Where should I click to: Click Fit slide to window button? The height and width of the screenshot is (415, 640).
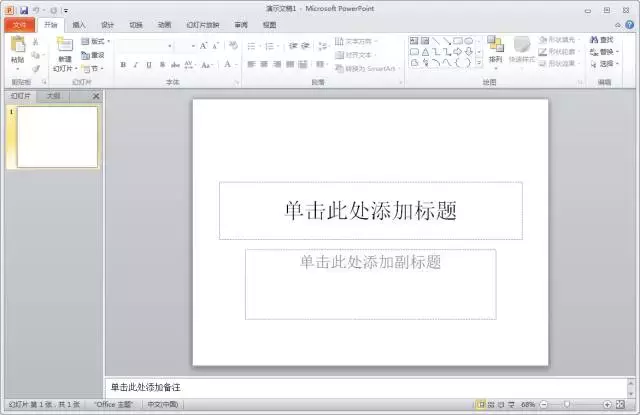pos(620,404)
